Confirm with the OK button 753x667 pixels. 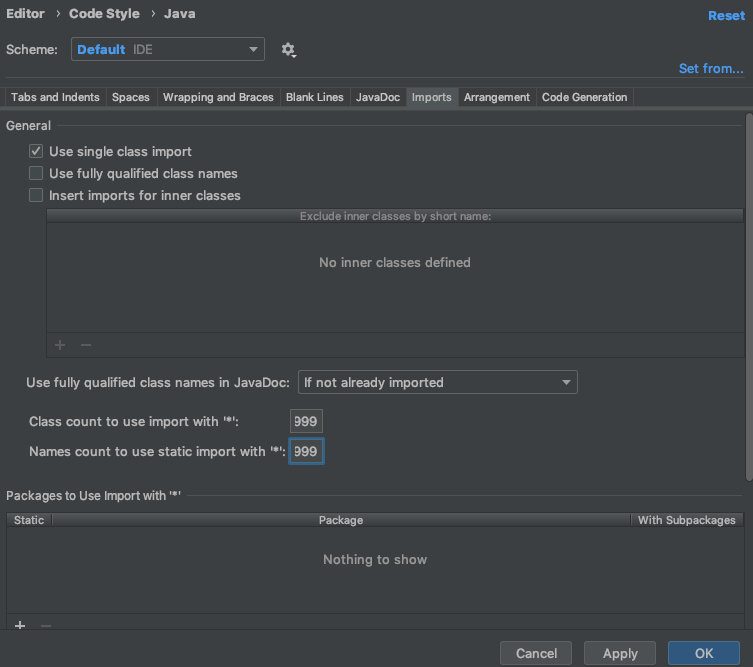tap(704, 653)
